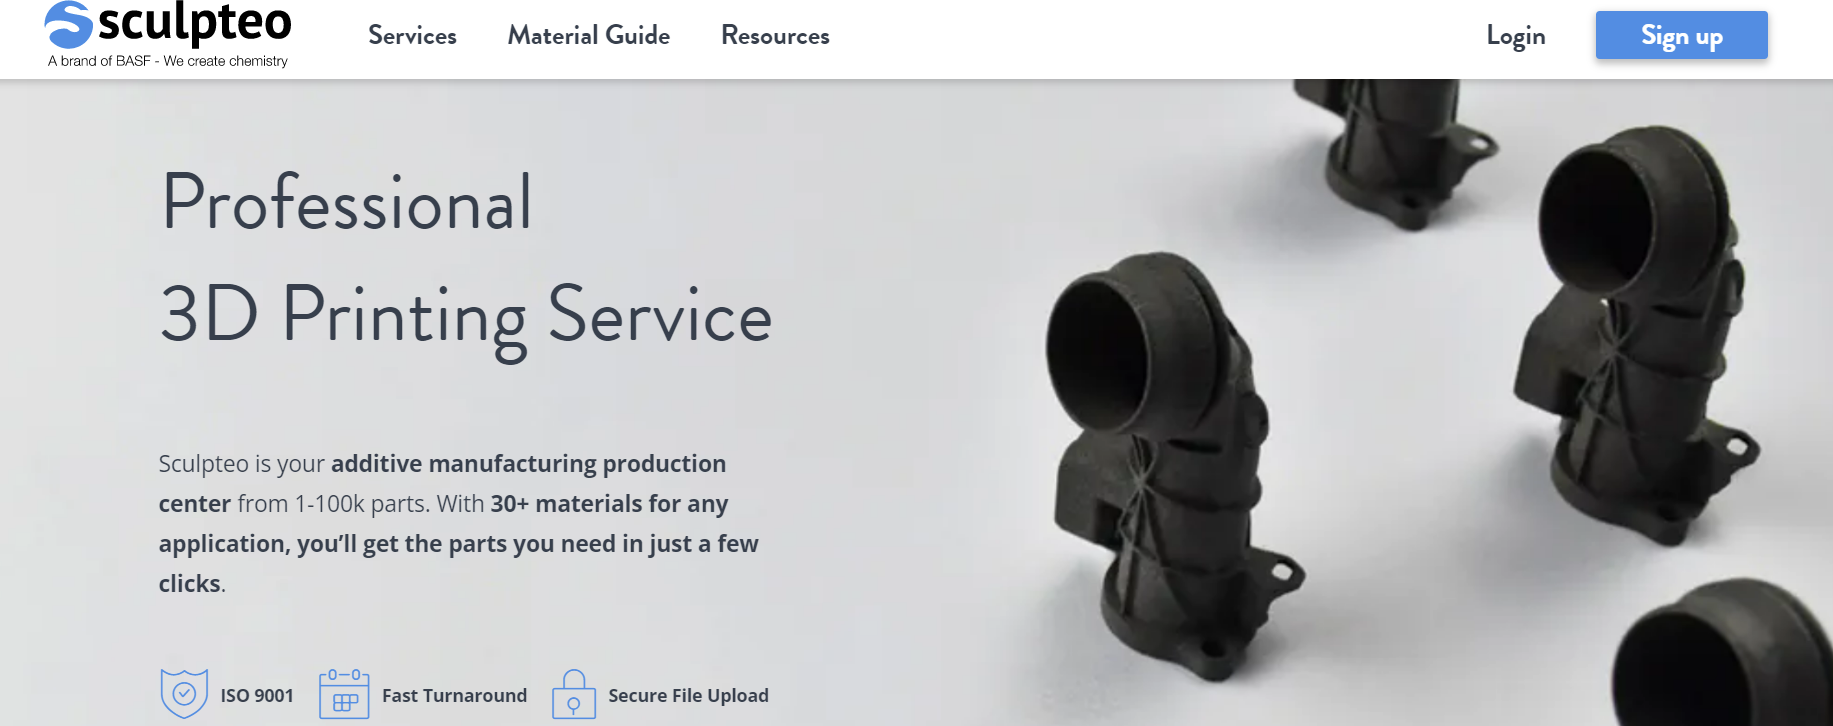Click the "Professional" headline word
Image resolution: width=1833 pixels, height=726 pixels.
click(346, 203)
